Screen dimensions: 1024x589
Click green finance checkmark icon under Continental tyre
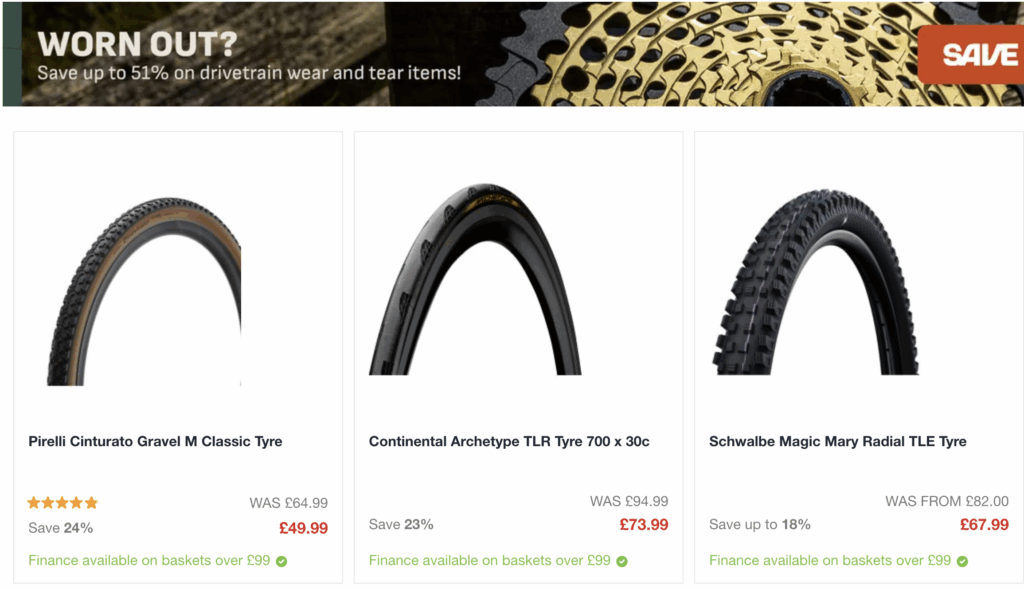point(622,561)
